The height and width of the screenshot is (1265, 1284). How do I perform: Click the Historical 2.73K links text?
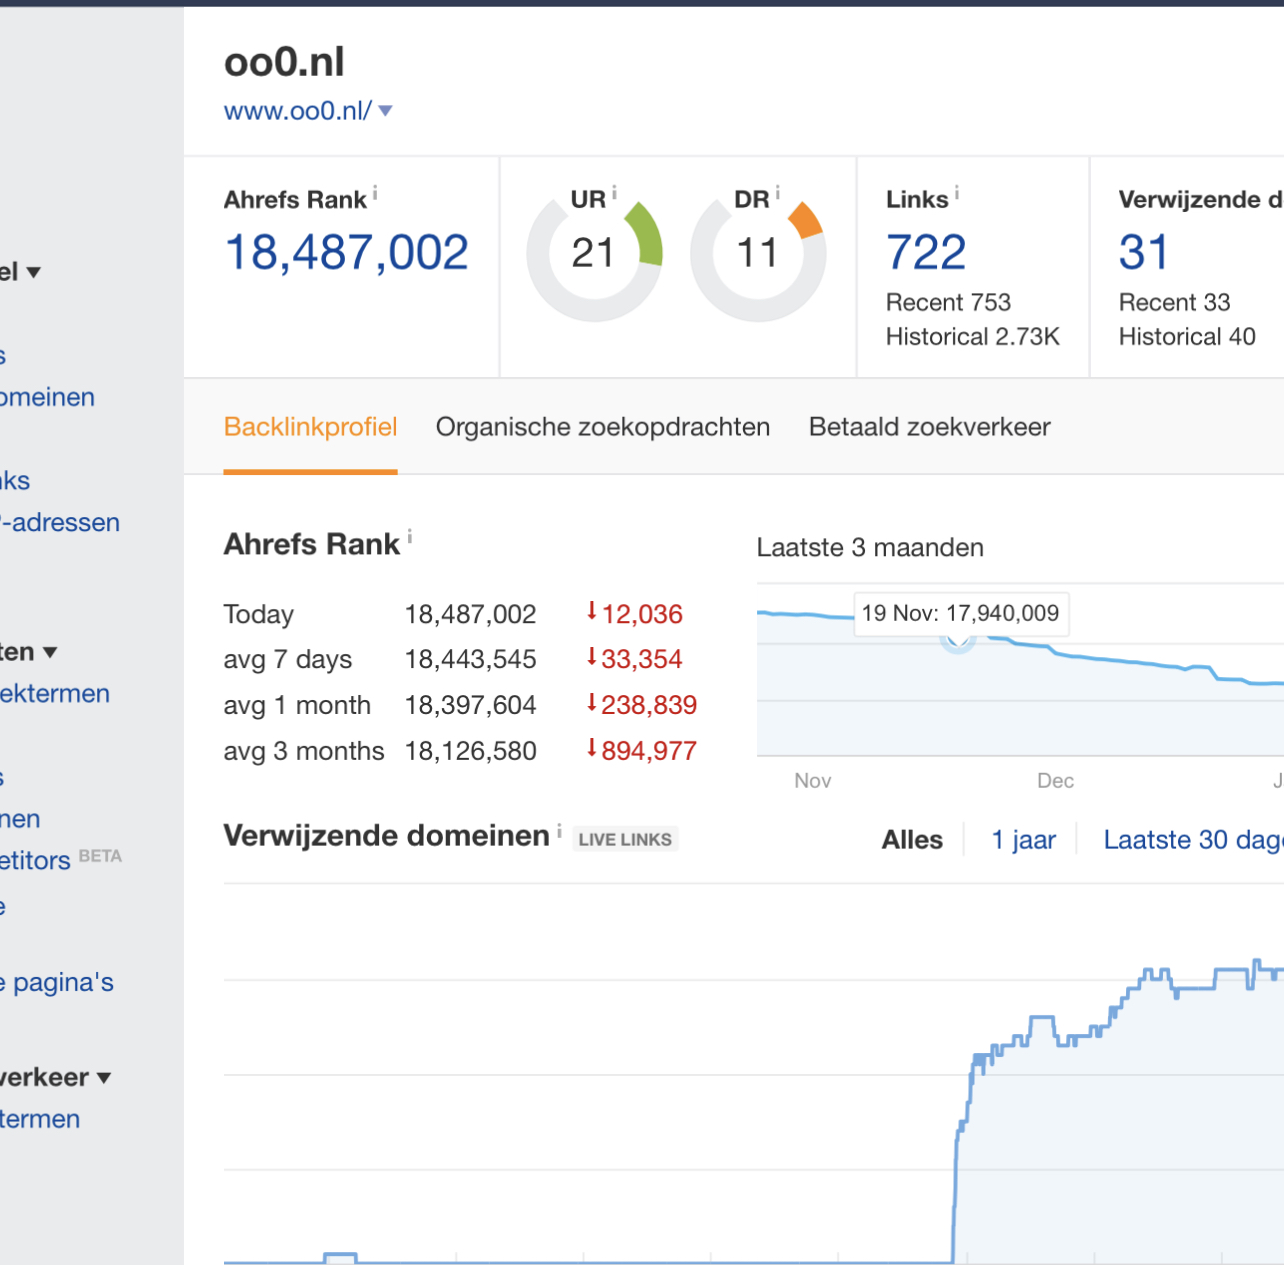973,337
